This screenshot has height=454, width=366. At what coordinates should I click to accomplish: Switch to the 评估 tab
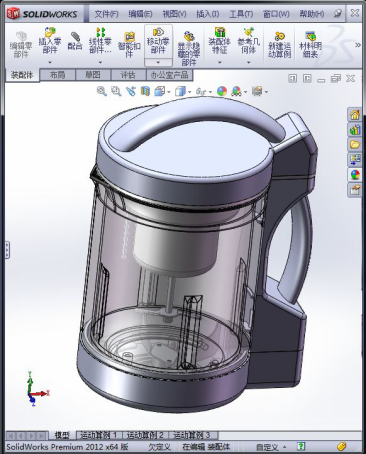pos(128,75)
